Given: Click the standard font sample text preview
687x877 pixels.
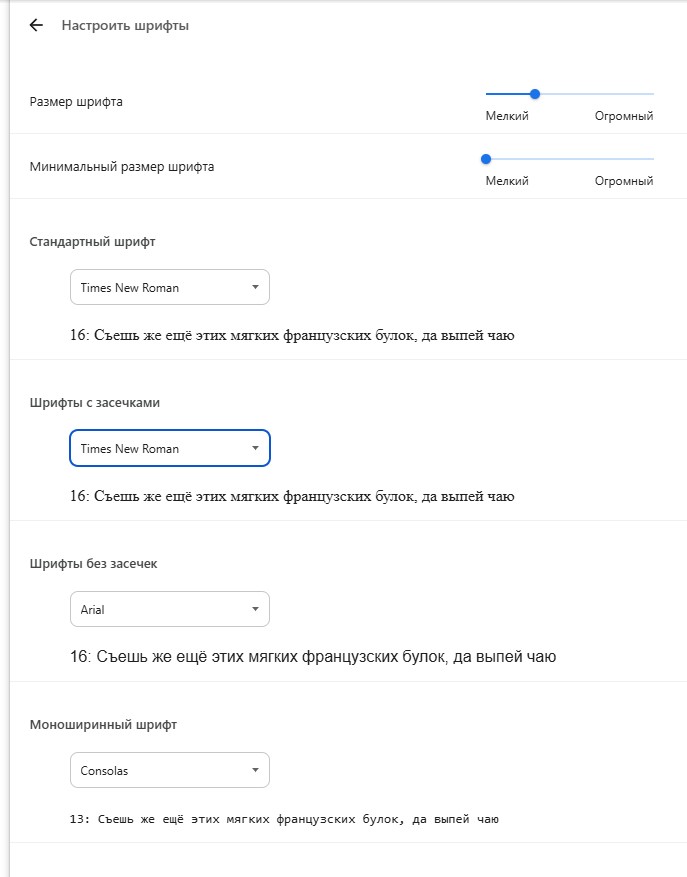Looking at the screenshot, I should [292, 335].
